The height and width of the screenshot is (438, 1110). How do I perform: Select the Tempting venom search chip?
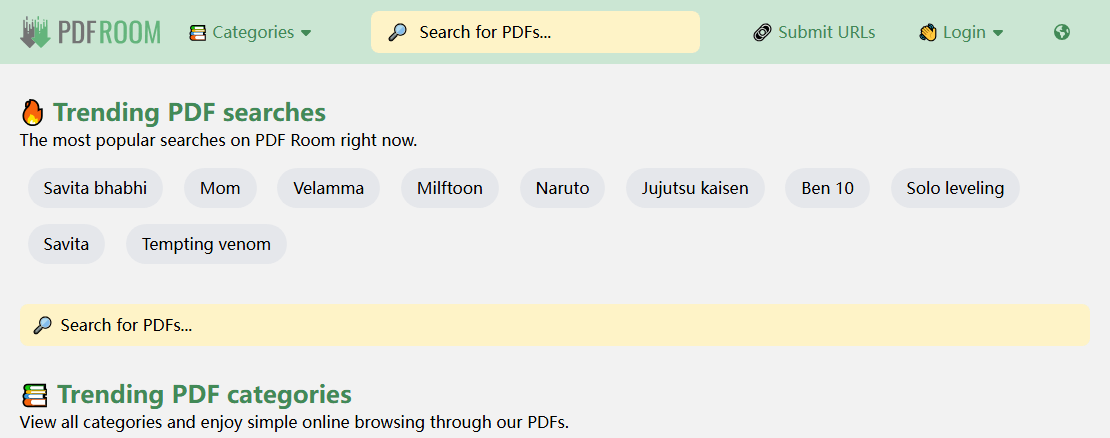pos(206,244)
